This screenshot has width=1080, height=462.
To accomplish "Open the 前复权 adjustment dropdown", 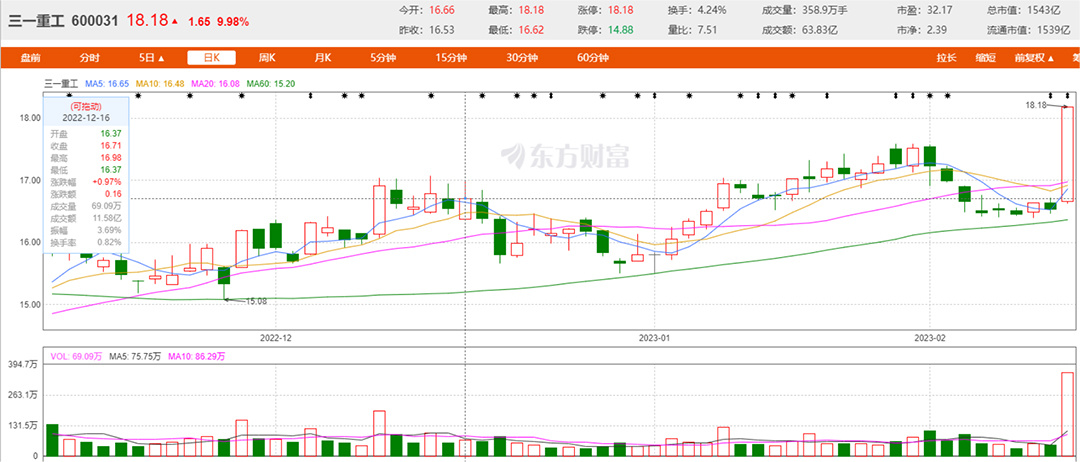I will point(1035,59).
